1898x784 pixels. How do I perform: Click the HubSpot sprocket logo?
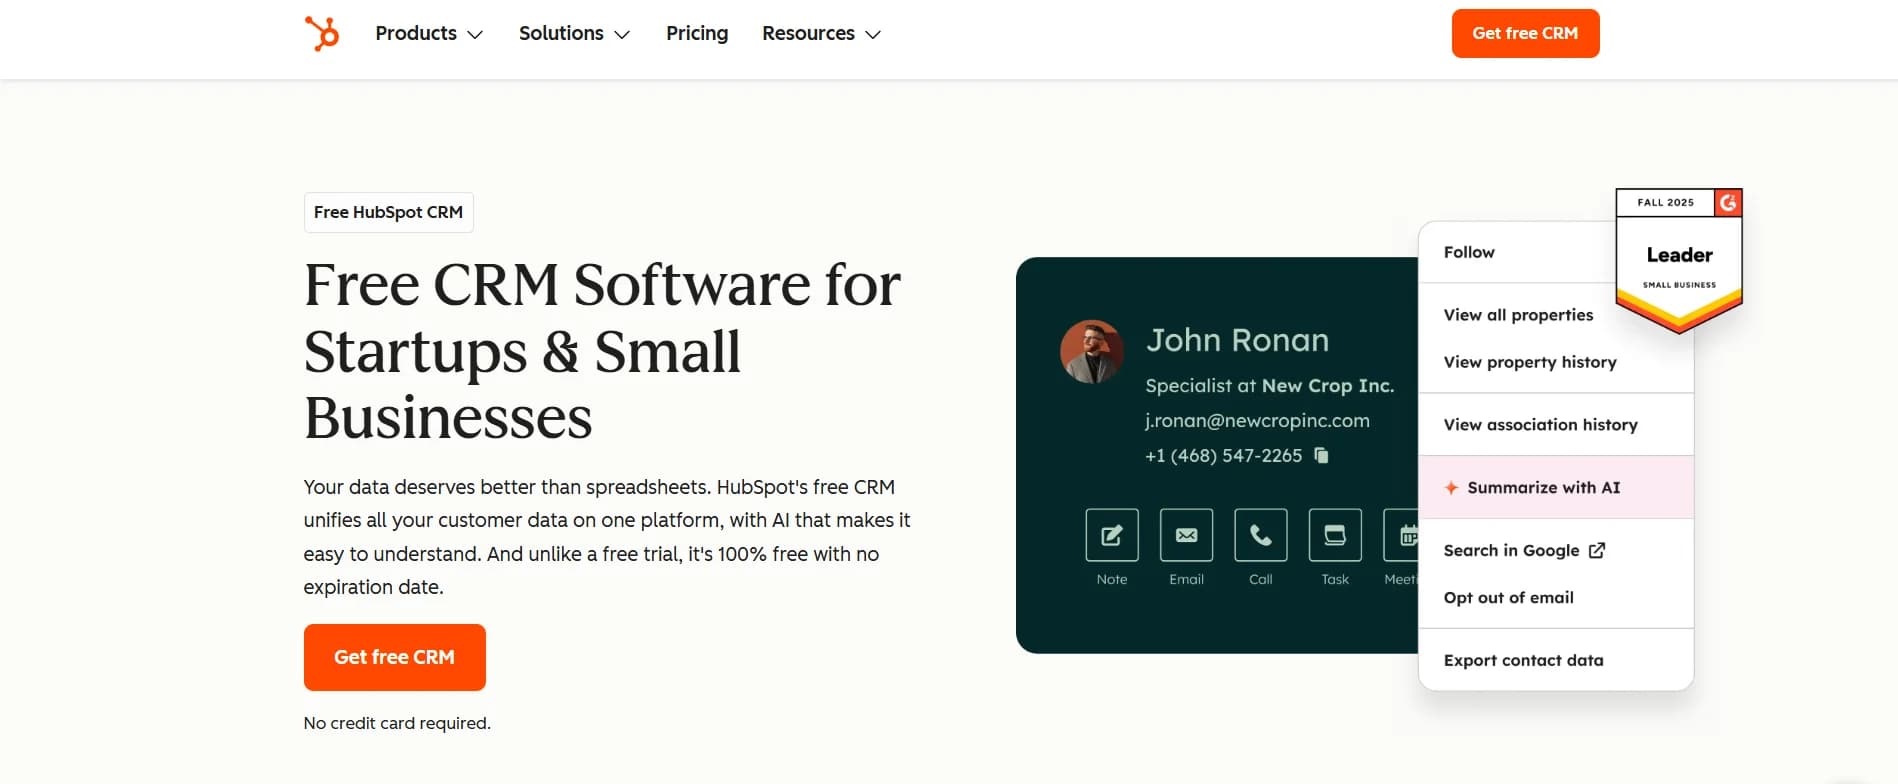(322, 33)
